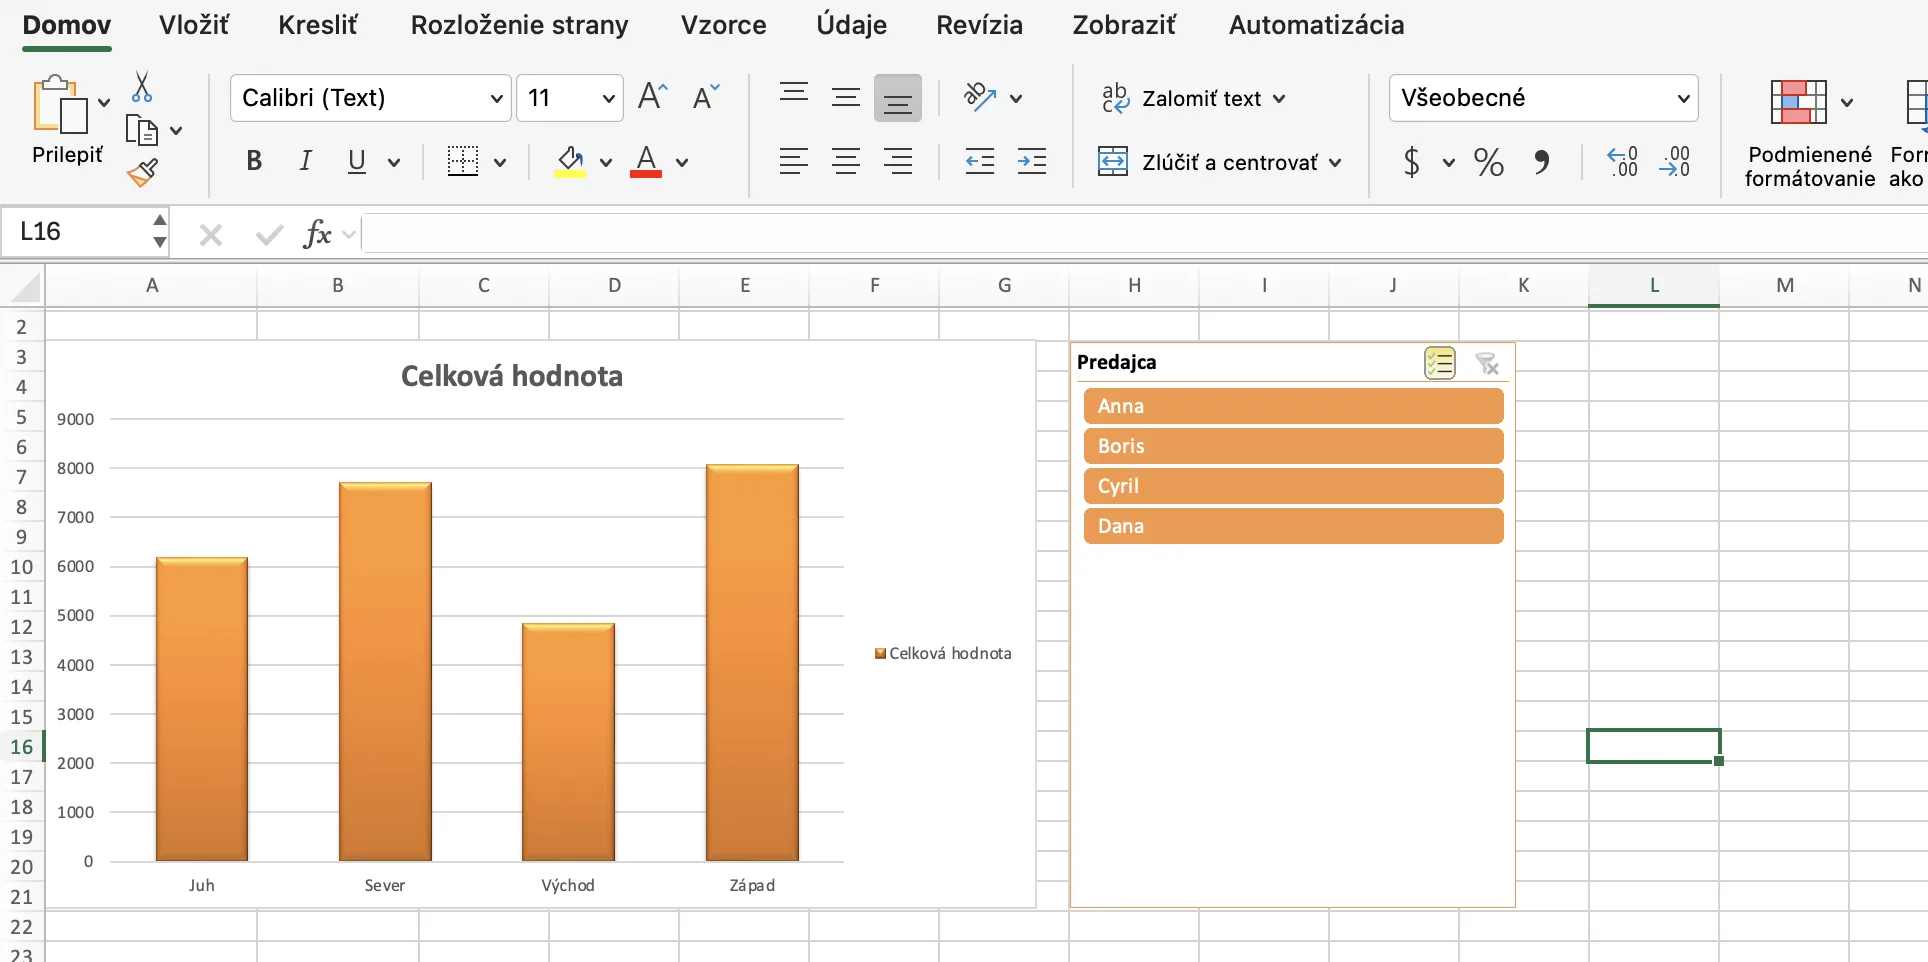Increase indent icon in ribbon
1928x962 pixels.
1031,161
